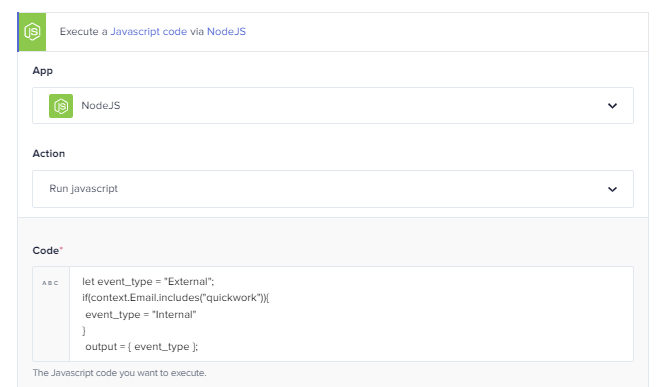Click the NodeJS logo inside App dropdown
The height and width of the screenshot is (387, 661).
coord(61,106)
